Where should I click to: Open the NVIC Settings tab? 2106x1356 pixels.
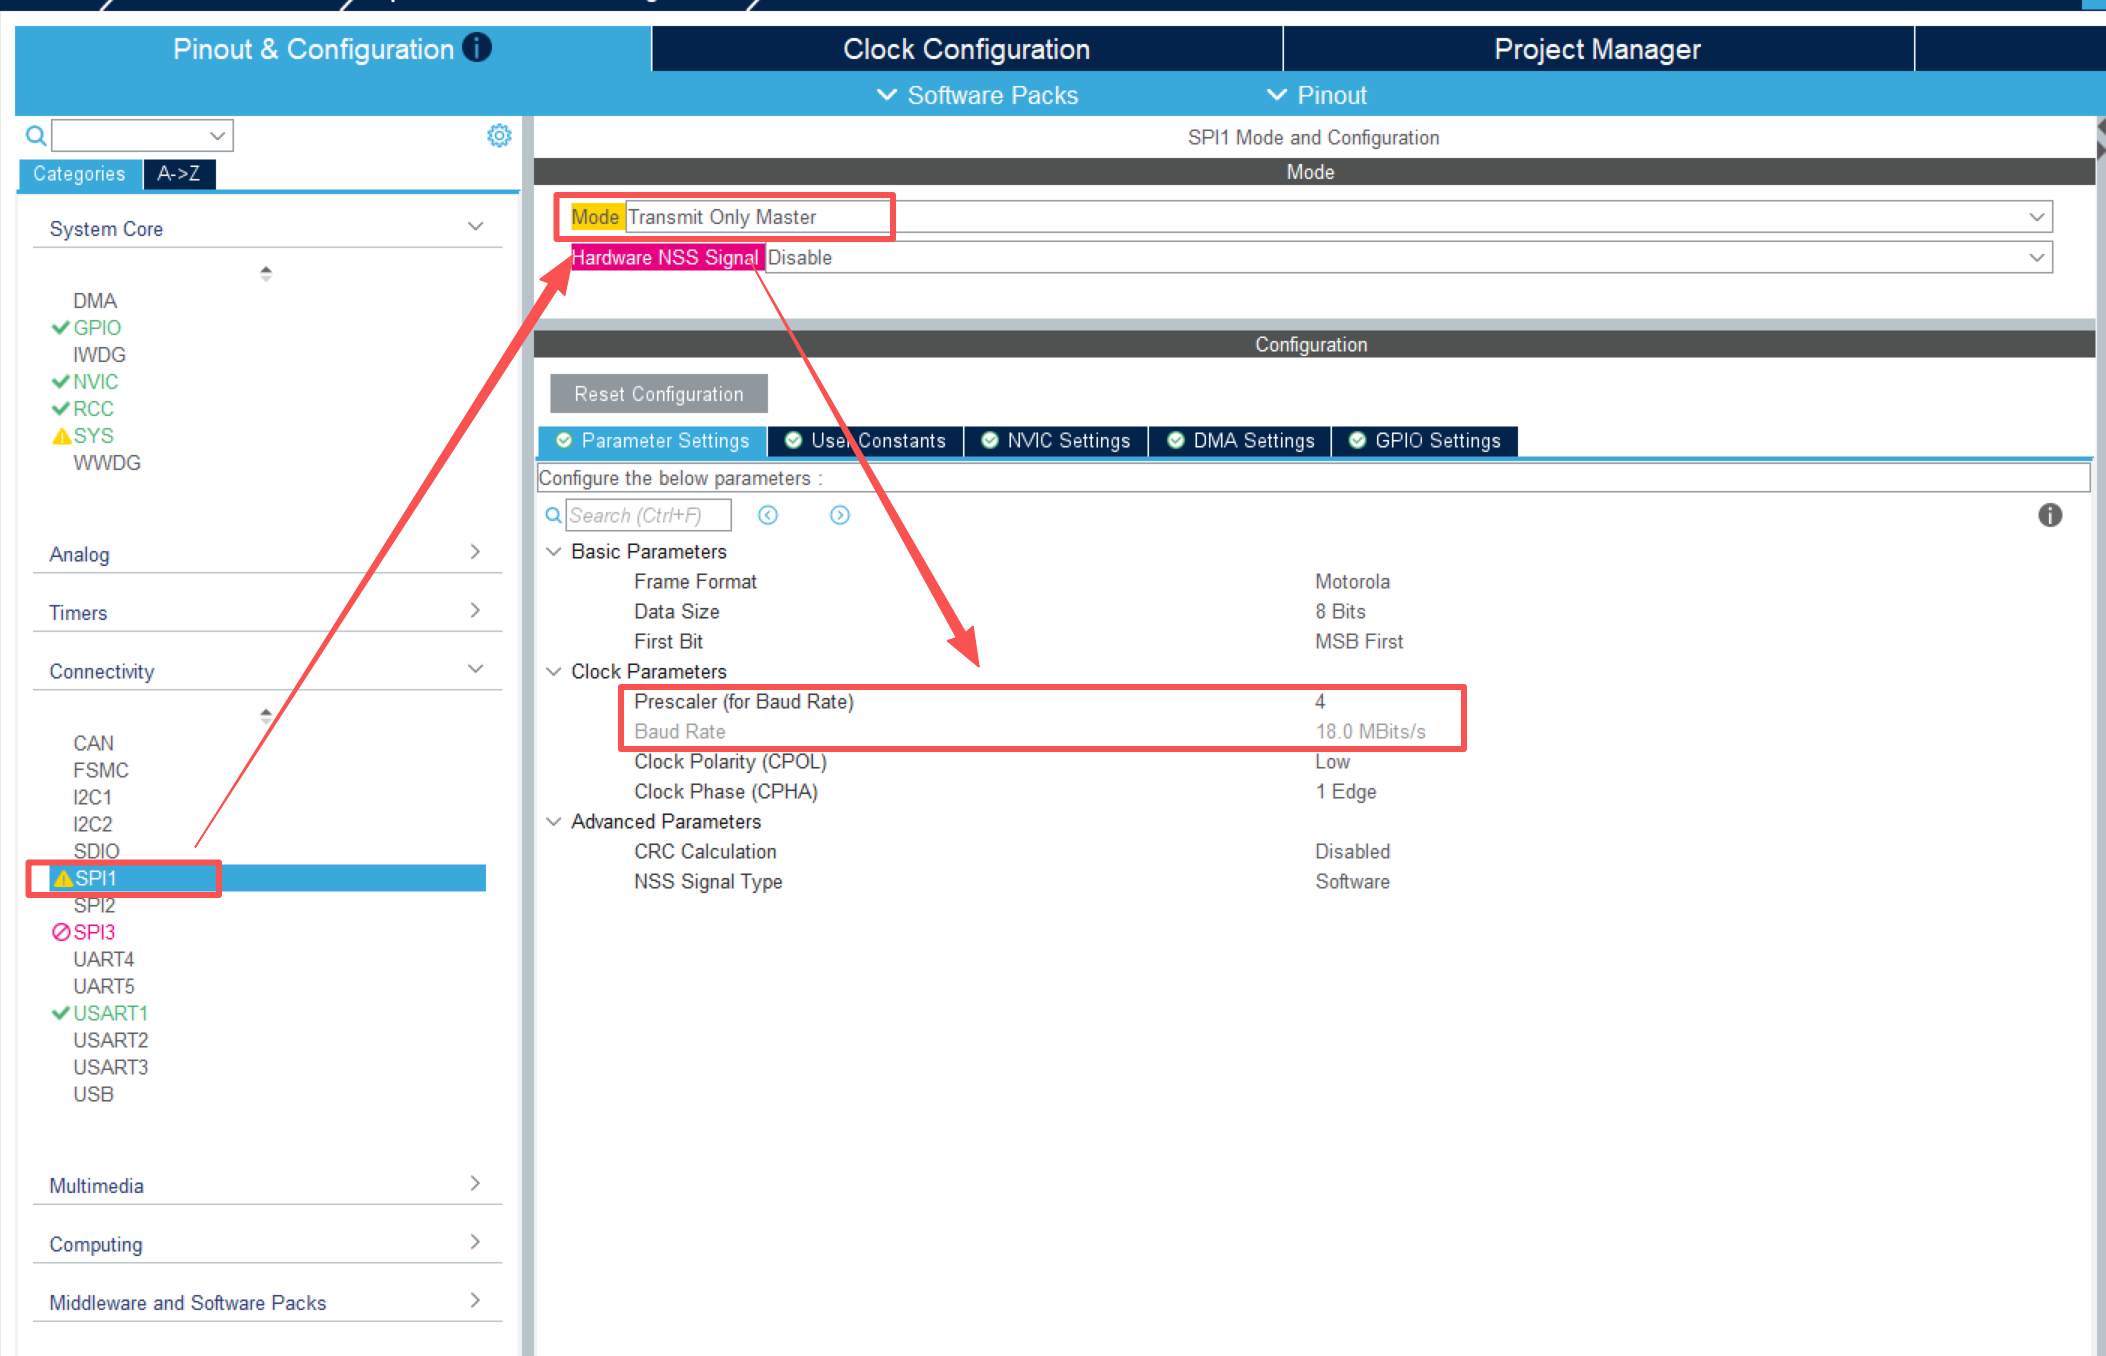[1056, 441]
